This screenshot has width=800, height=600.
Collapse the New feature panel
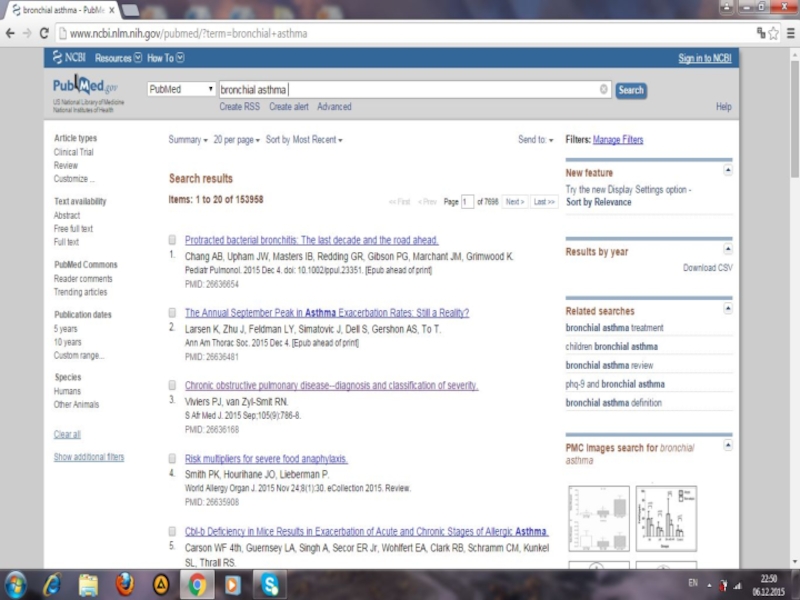point(728,170)
